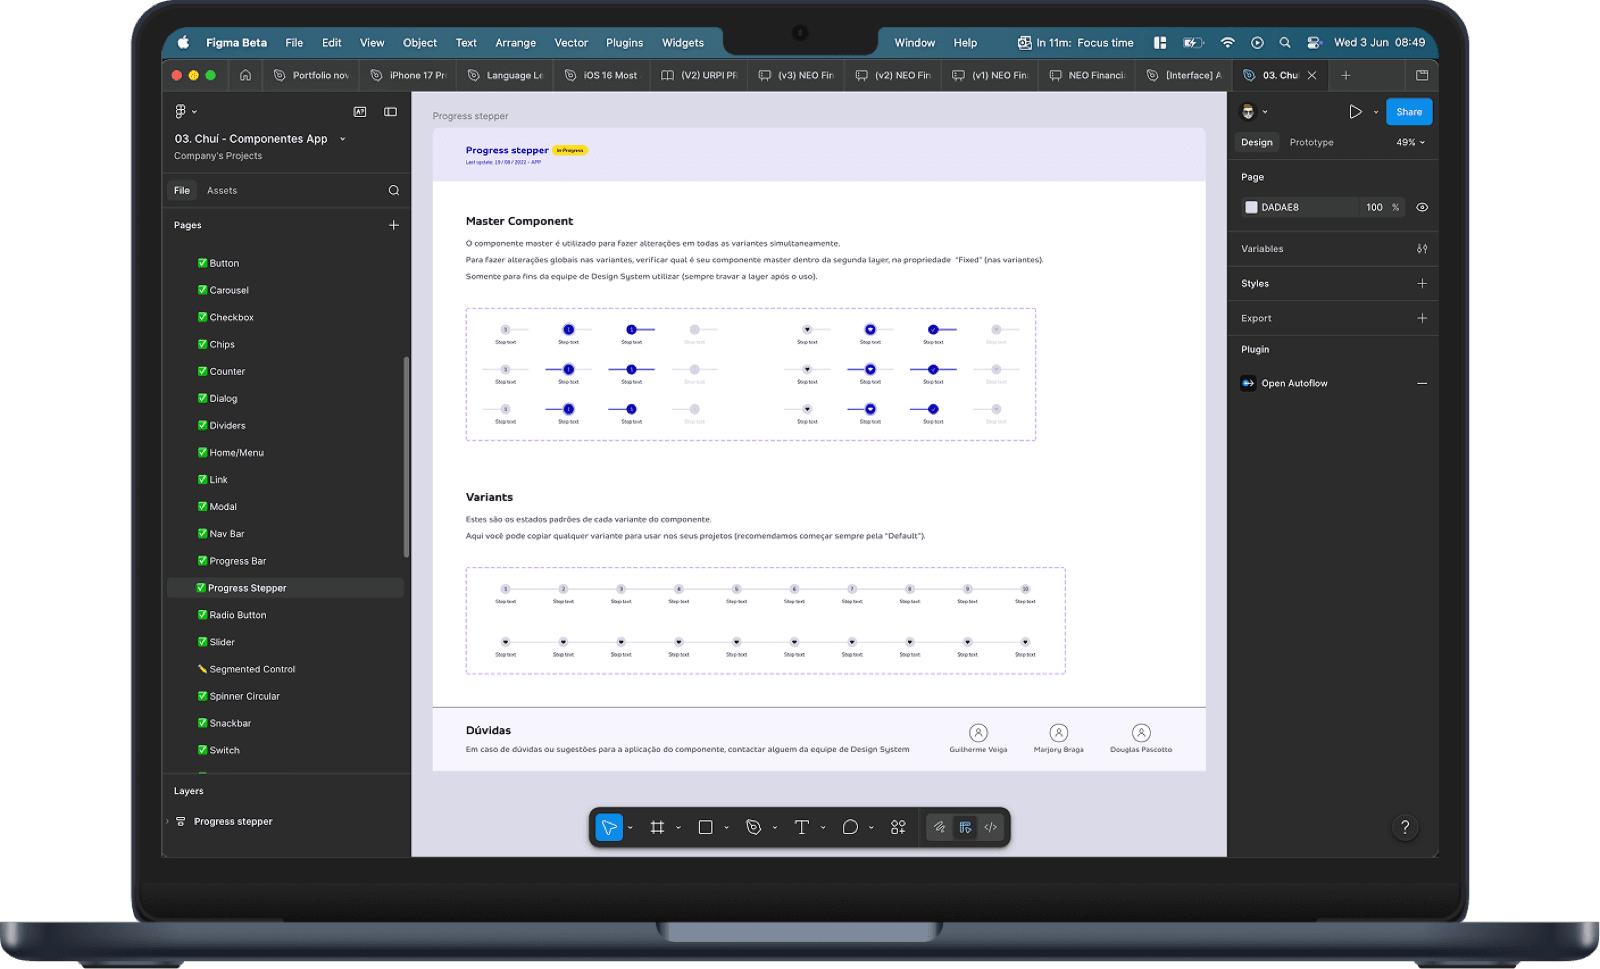
Task: Open present options chevron next to play
Action: (x=1375, y=112)
